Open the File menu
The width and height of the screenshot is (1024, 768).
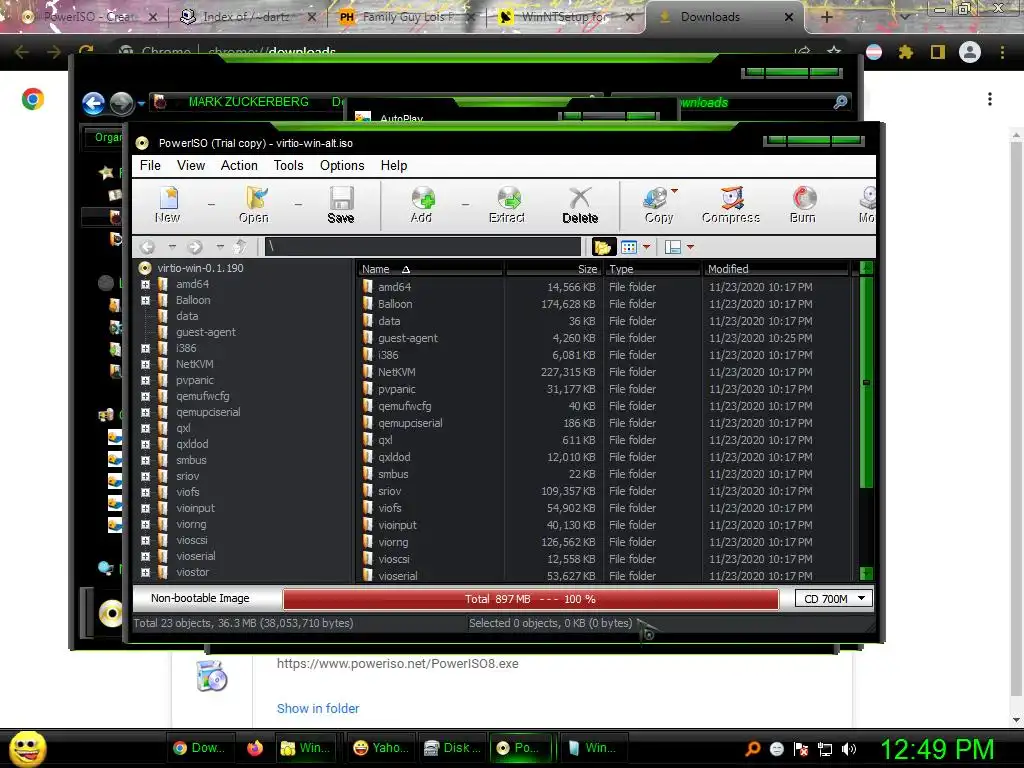(x=150, y=166)
